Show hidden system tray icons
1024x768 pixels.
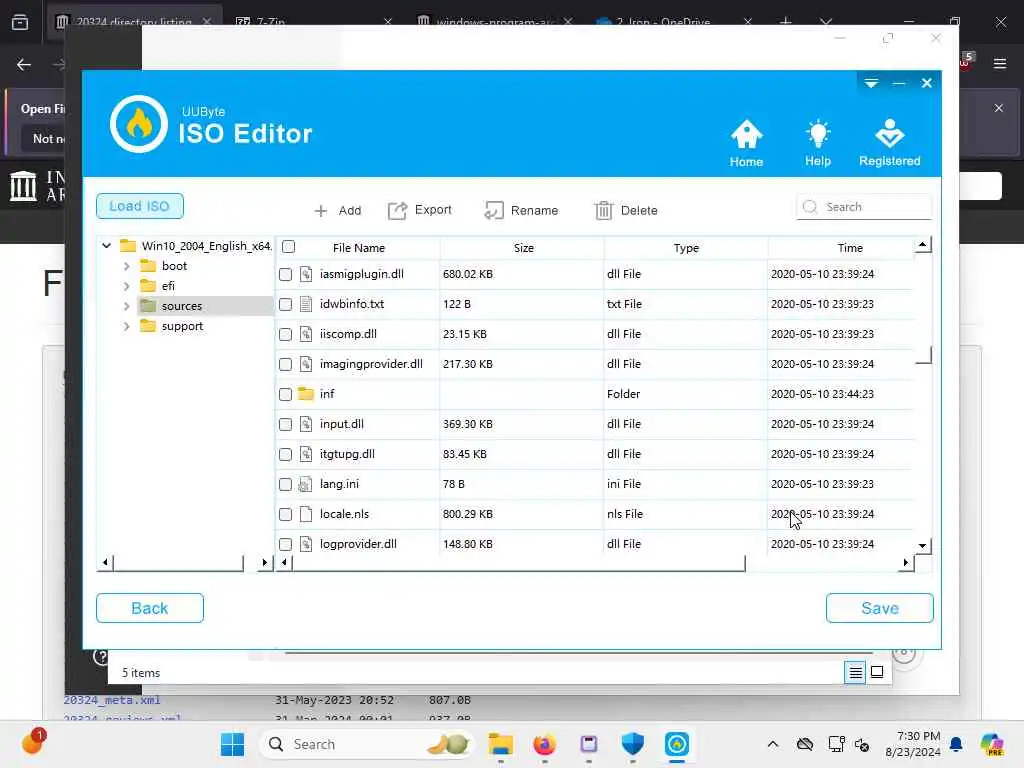(773, 744)
